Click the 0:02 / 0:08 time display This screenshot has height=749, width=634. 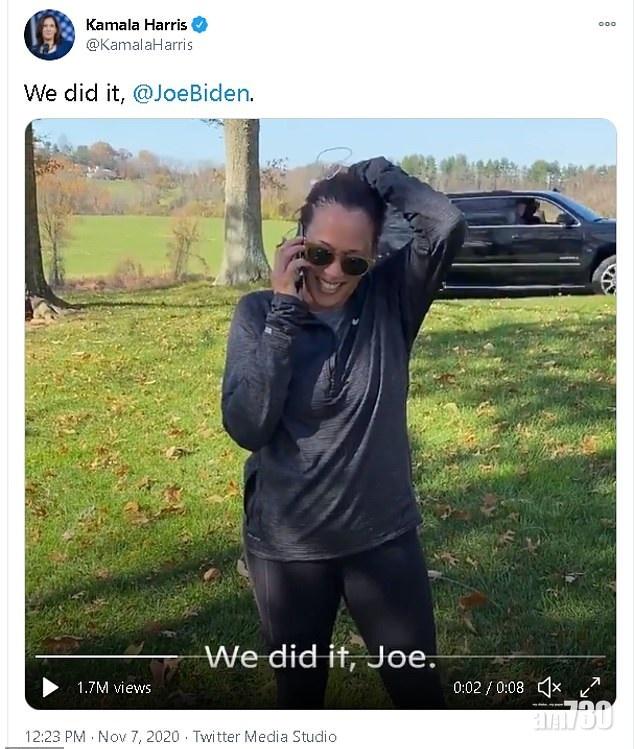[x=488, y=688]
